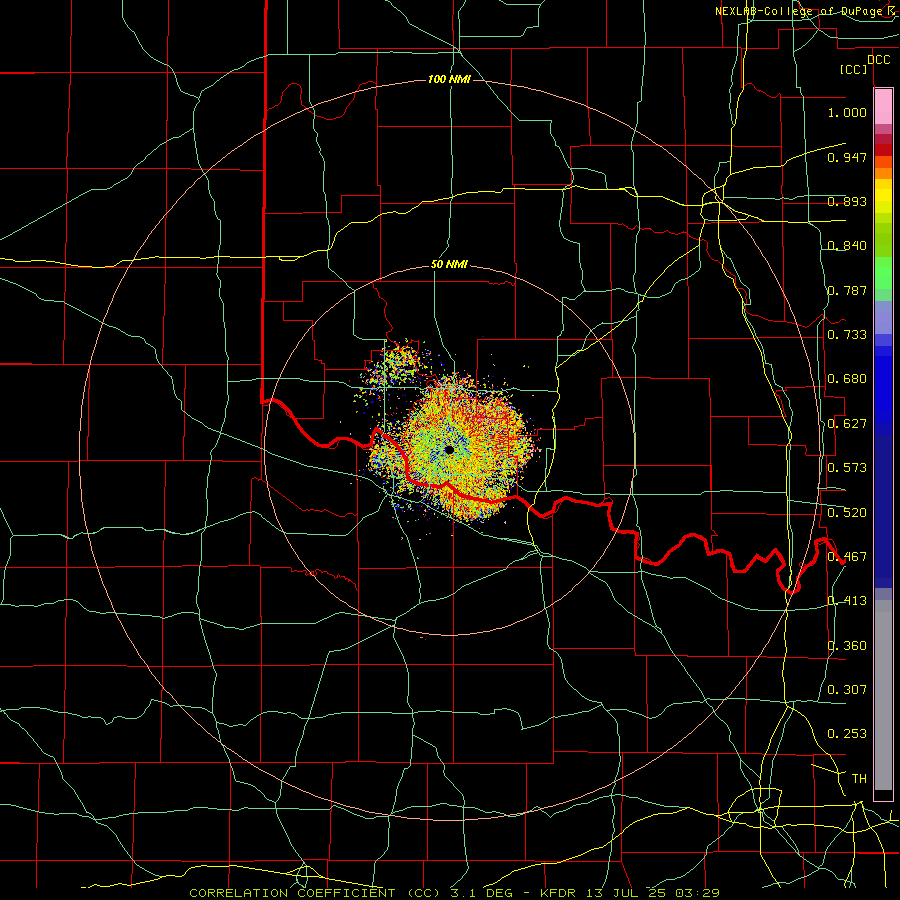
Task: Select the 0.307 legend value
Action: coord(847,690)
